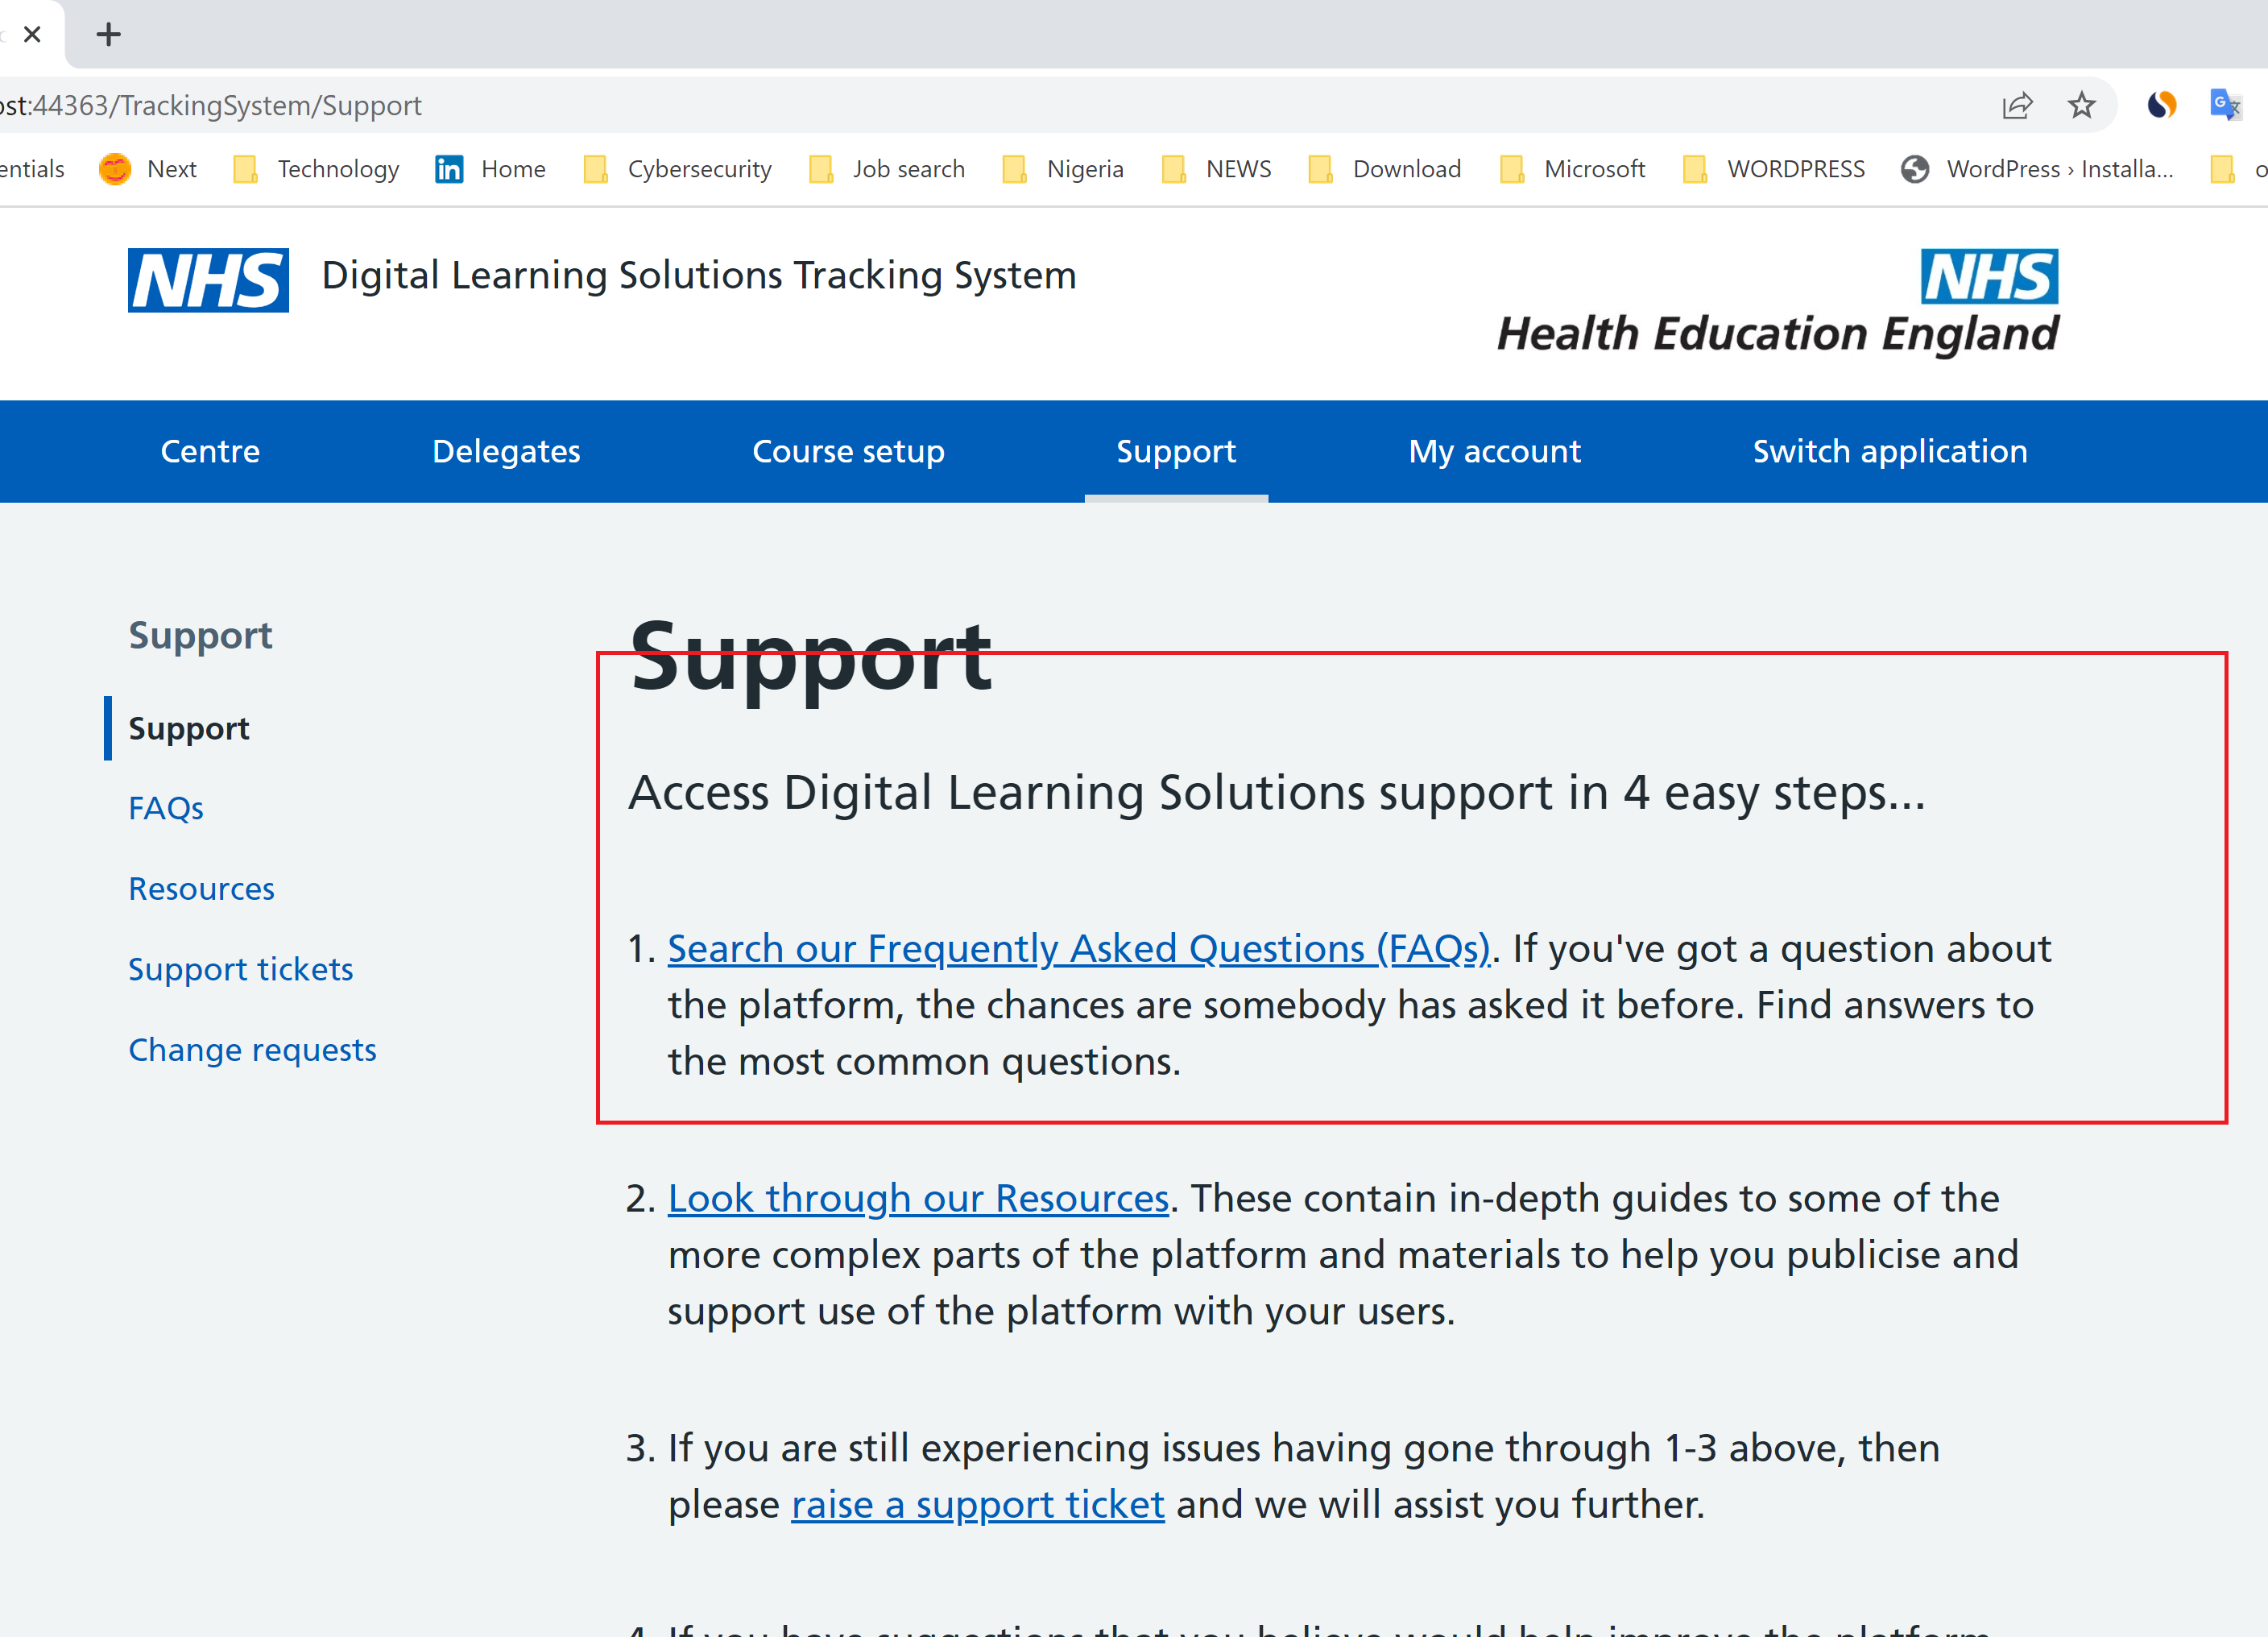
Task: Open a new browser tab
Action: coord(108,35)
